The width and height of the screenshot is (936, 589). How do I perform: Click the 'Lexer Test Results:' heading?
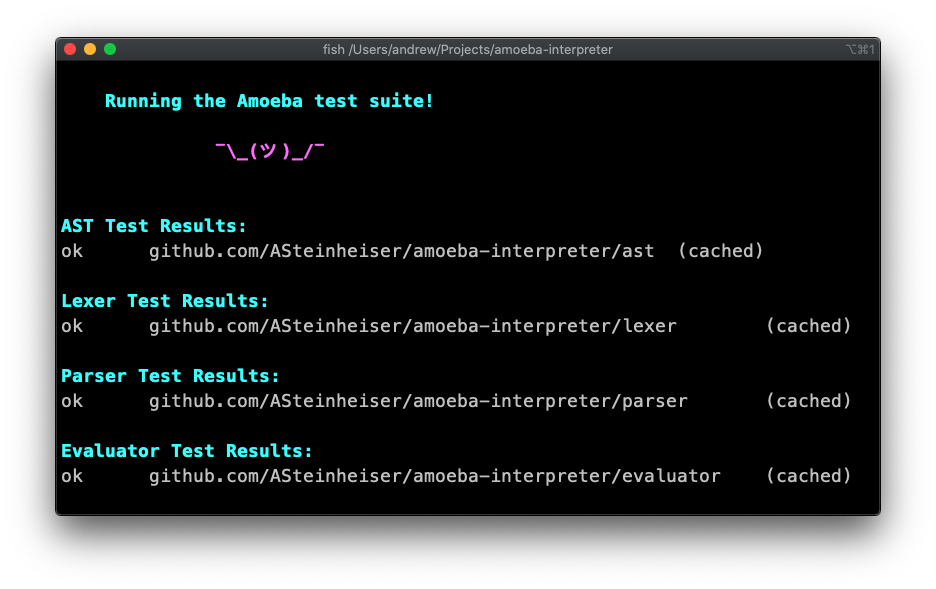click(165, 301)
